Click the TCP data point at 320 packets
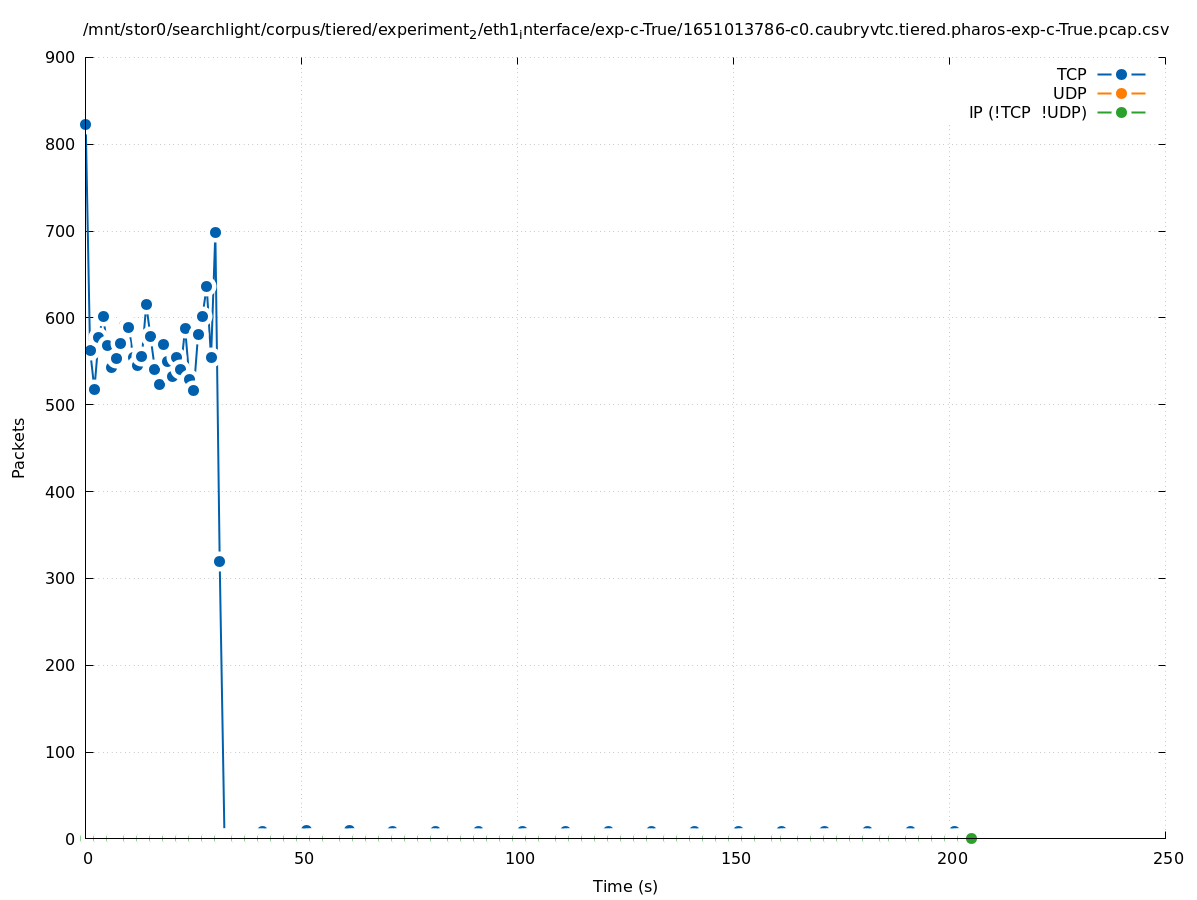Viewport: 1197px width, 900px height. point(219,561)
